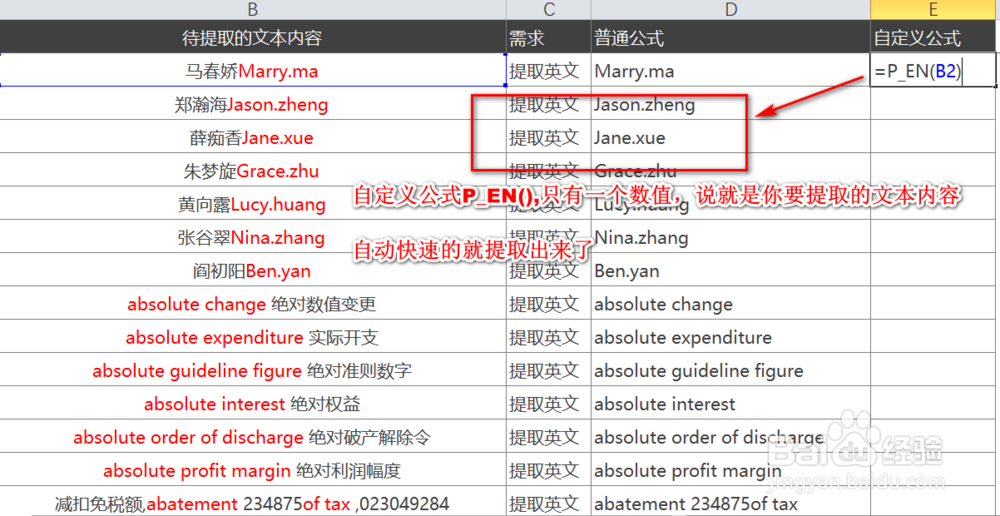1000x516 pixels.
Task: Click 提取英文 in the absolute guideline figure row
Action: (549, 370)
